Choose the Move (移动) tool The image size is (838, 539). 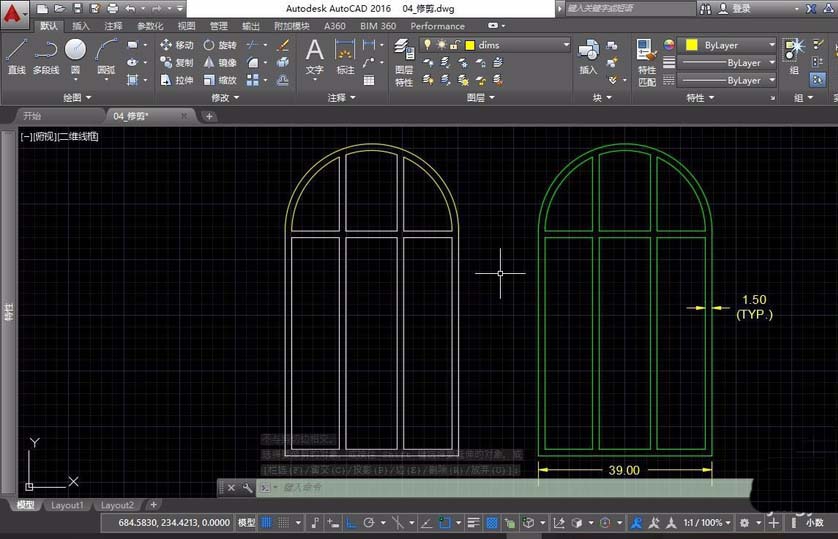coord(176,45)
